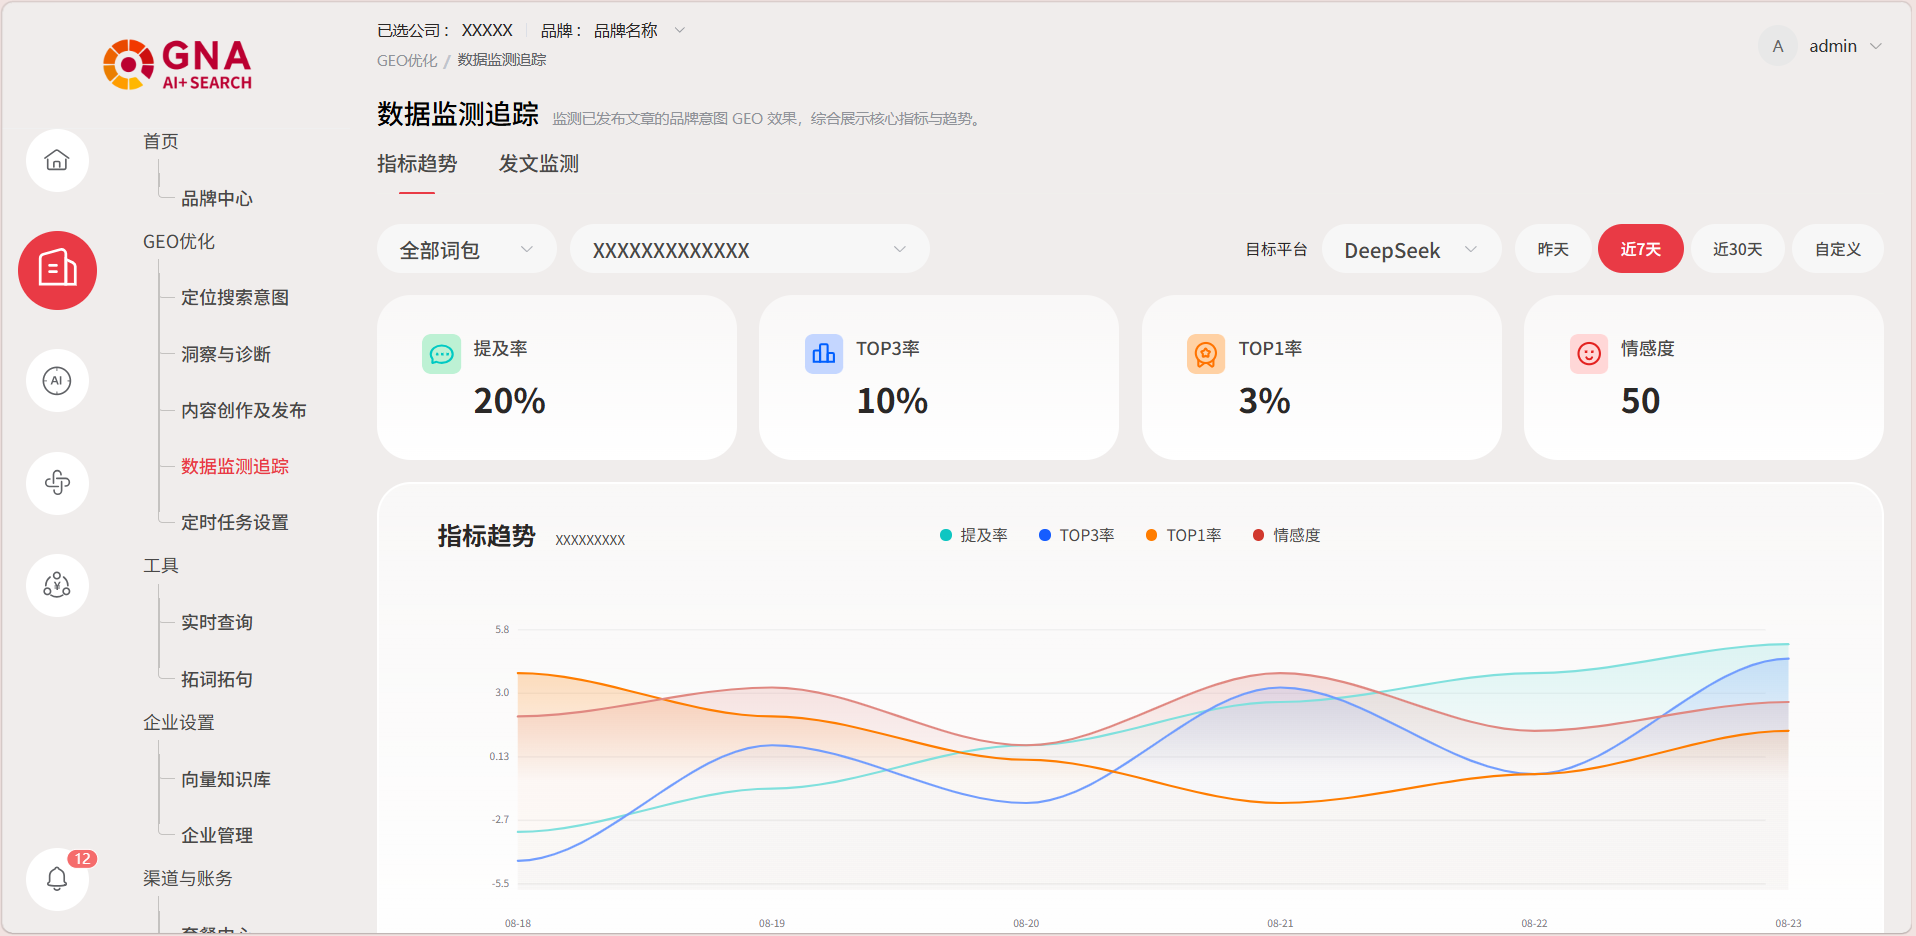This screenshot has height=936, width=1916.
Task: Click the 提及率 20% value
Action: coord(510,401)
